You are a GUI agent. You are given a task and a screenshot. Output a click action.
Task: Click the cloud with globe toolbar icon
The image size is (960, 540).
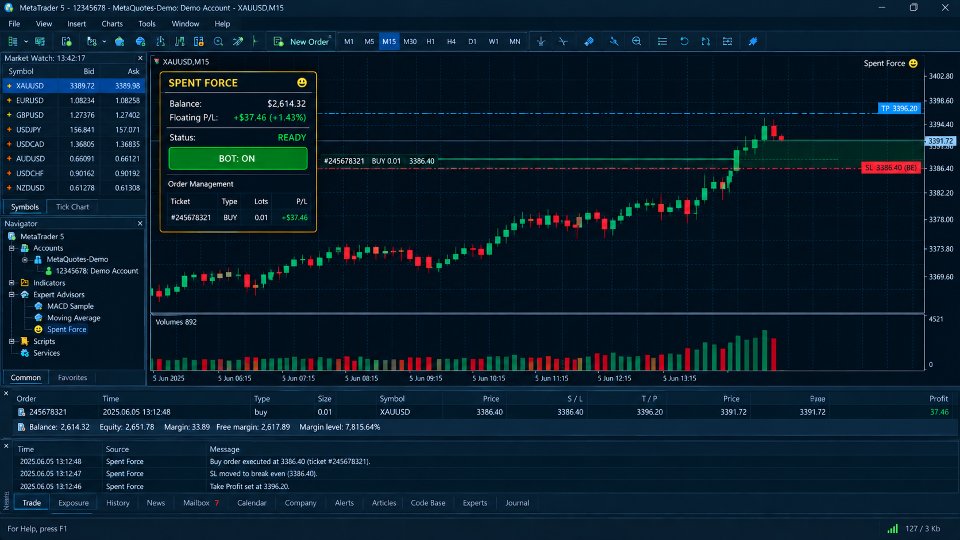[140, 42]
